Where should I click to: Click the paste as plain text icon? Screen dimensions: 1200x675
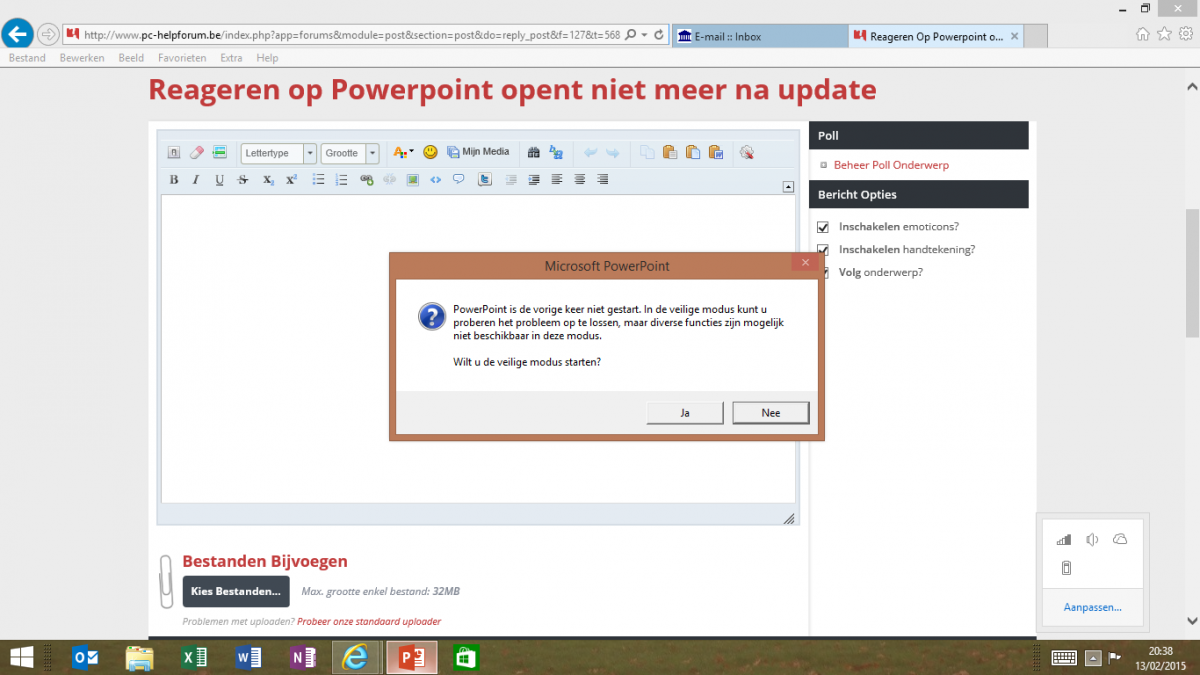[x=693, y=153]
